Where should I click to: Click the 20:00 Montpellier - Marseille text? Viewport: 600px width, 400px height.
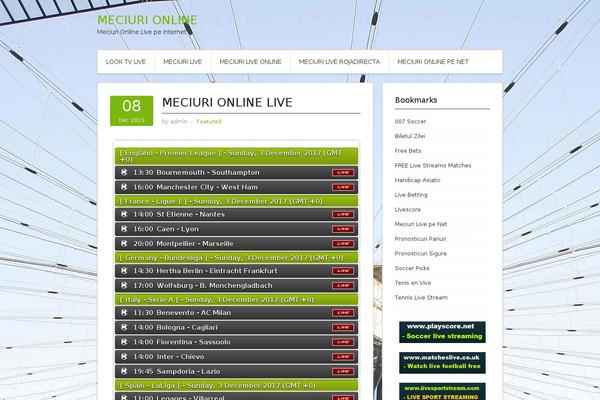(x=183, y=243)
